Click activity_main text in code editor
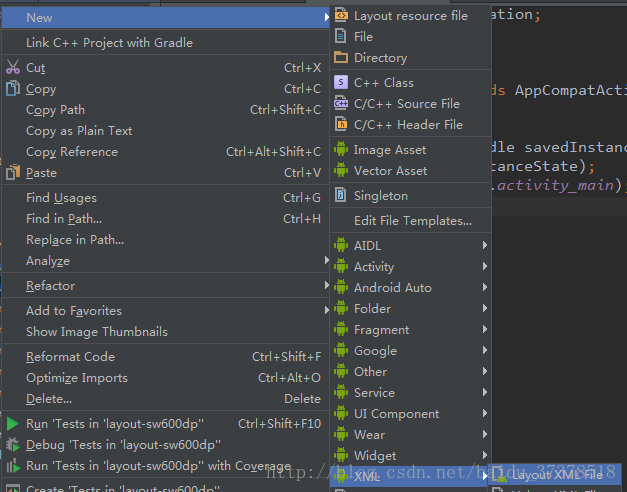Viewport: 627px width, 492px height. [x=556, y=185]
